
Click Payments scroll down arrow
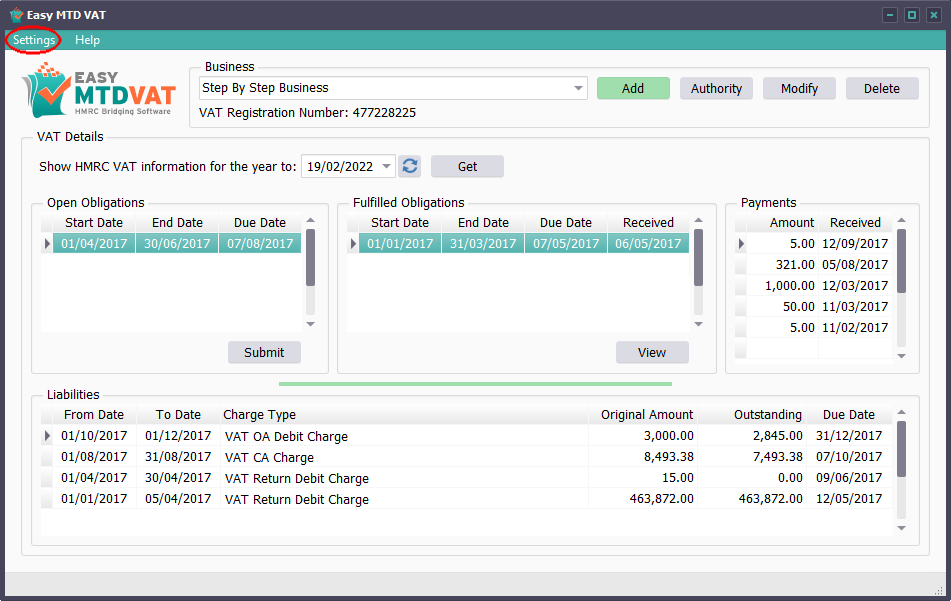click(902, 356)
